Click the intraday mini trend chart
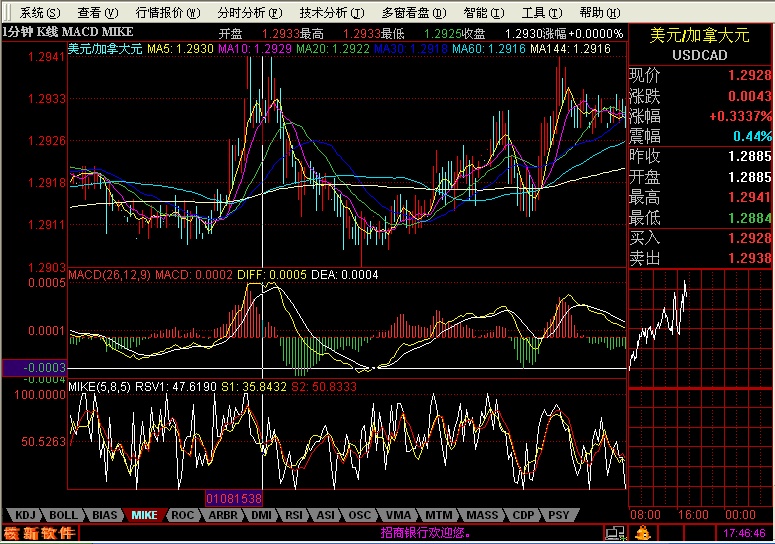Viewport: 775px width, 544px height. (x=700, y=329)
